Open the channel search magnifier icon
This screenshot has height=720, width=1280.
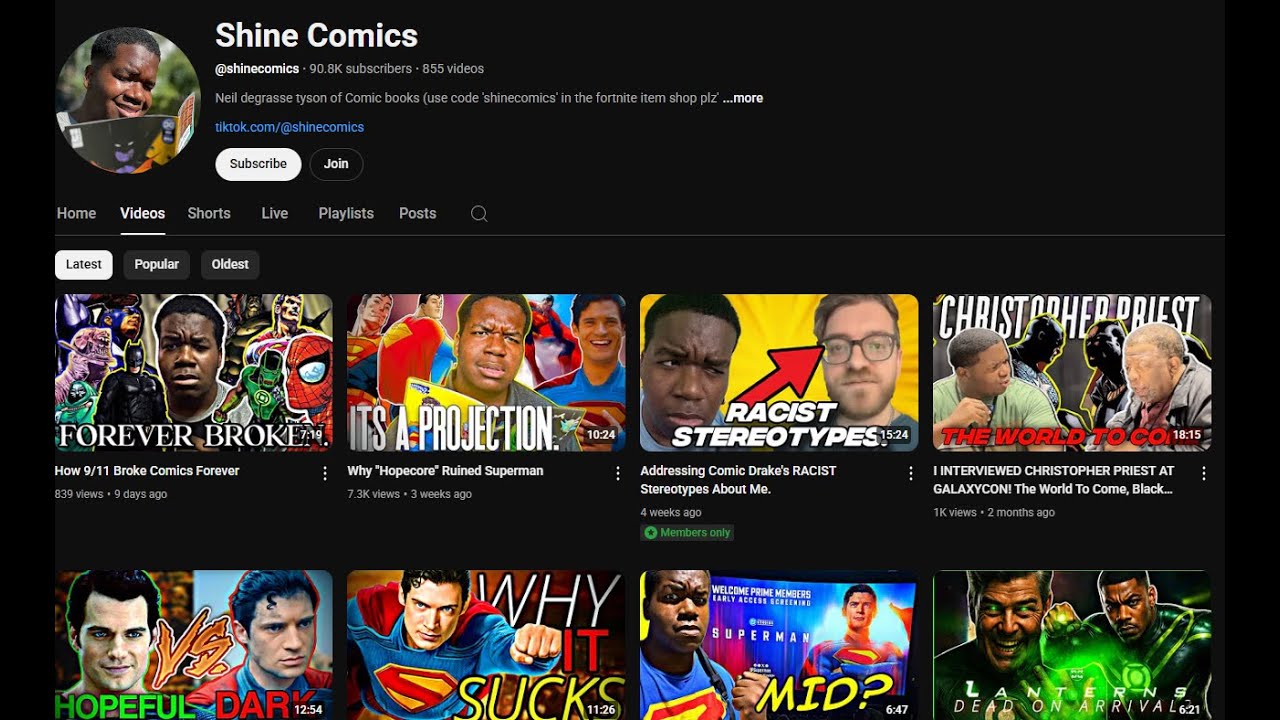point(479,214)
